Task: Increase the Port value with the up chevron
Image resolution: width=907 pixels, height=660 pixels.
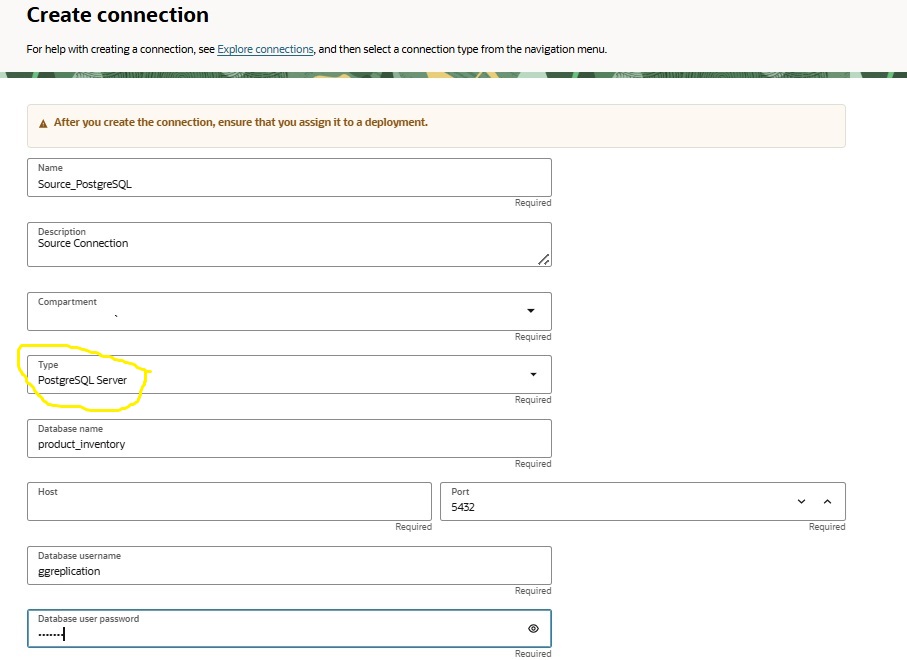Action: click(827, 502)
